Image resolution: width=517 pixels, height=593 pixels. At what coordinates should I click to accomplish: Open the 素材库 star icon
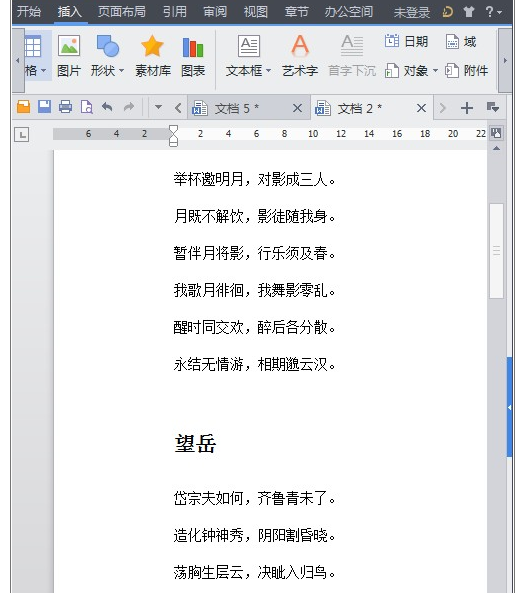pyautogui.click(x=152, y=46)
